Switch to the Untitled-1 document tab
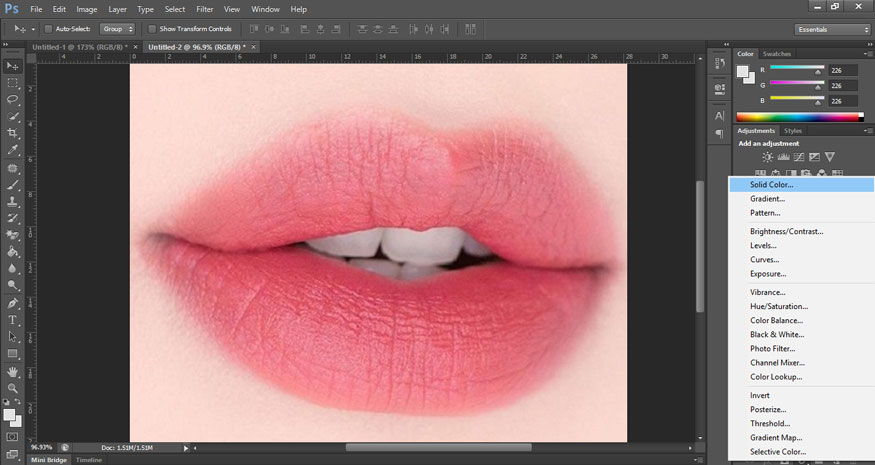The height and width of the screenshot is (465, 875). coord(79,47)
